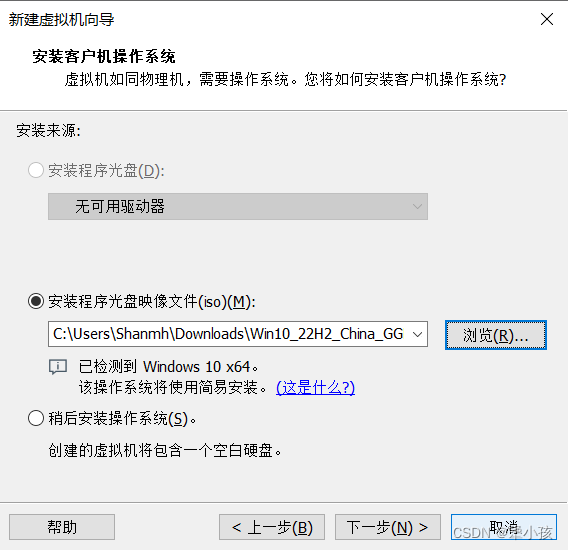Click the 新建虚拟机向导 title bar text
Screen dimensions: 568x550
[x=61, y=20]
